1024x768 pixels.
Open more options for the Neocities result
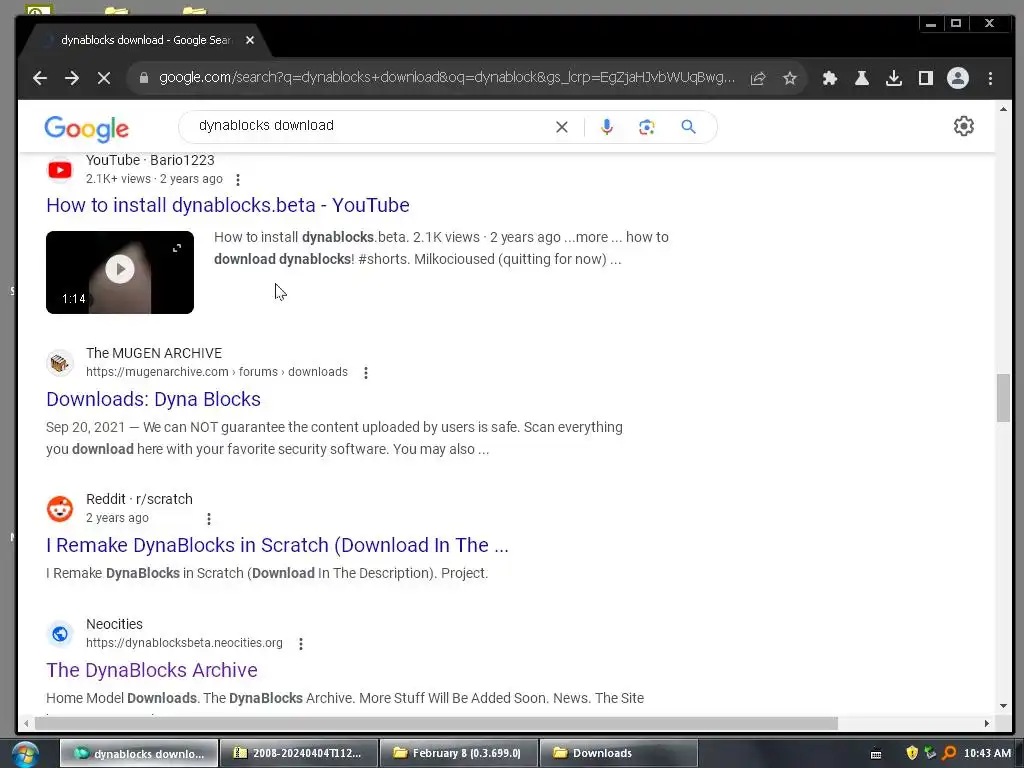click(x=301, y=644)
